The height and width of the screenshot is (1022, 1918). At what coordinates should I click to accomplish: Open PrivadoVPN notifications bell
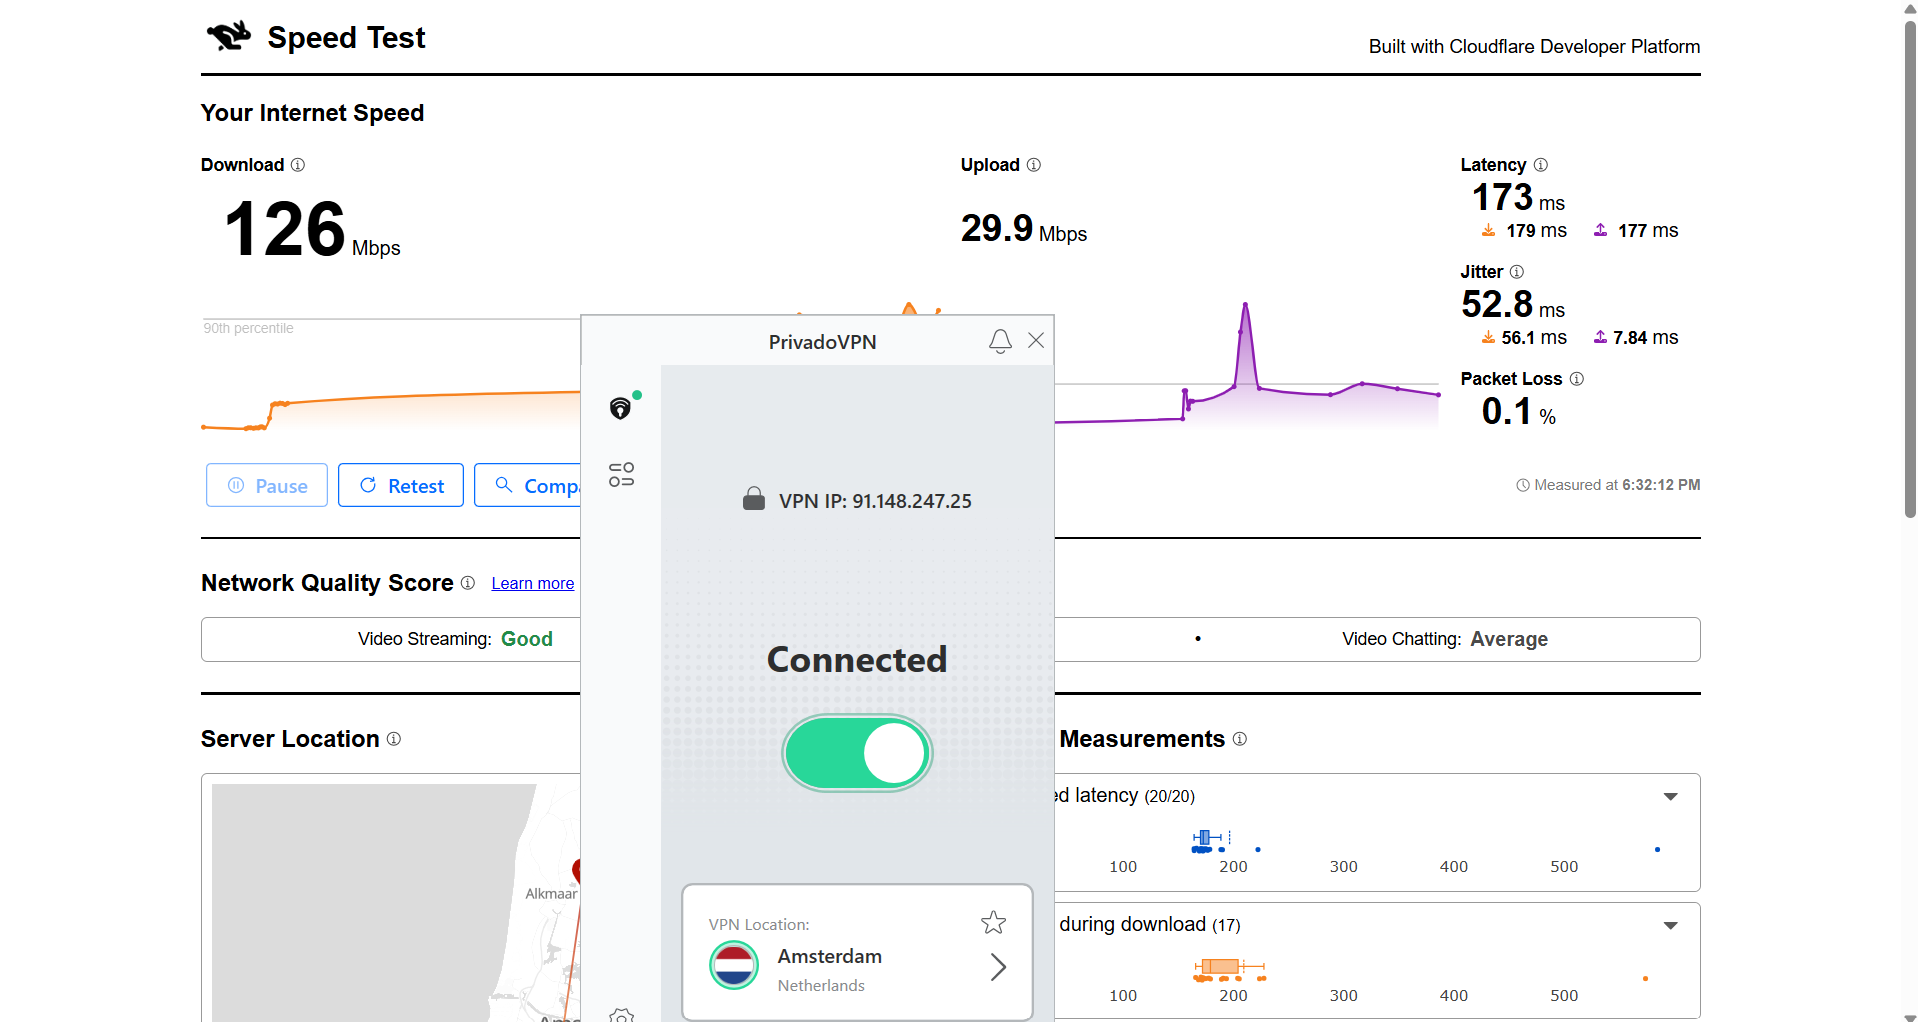pyautogui.click(x=1000, y=341)
